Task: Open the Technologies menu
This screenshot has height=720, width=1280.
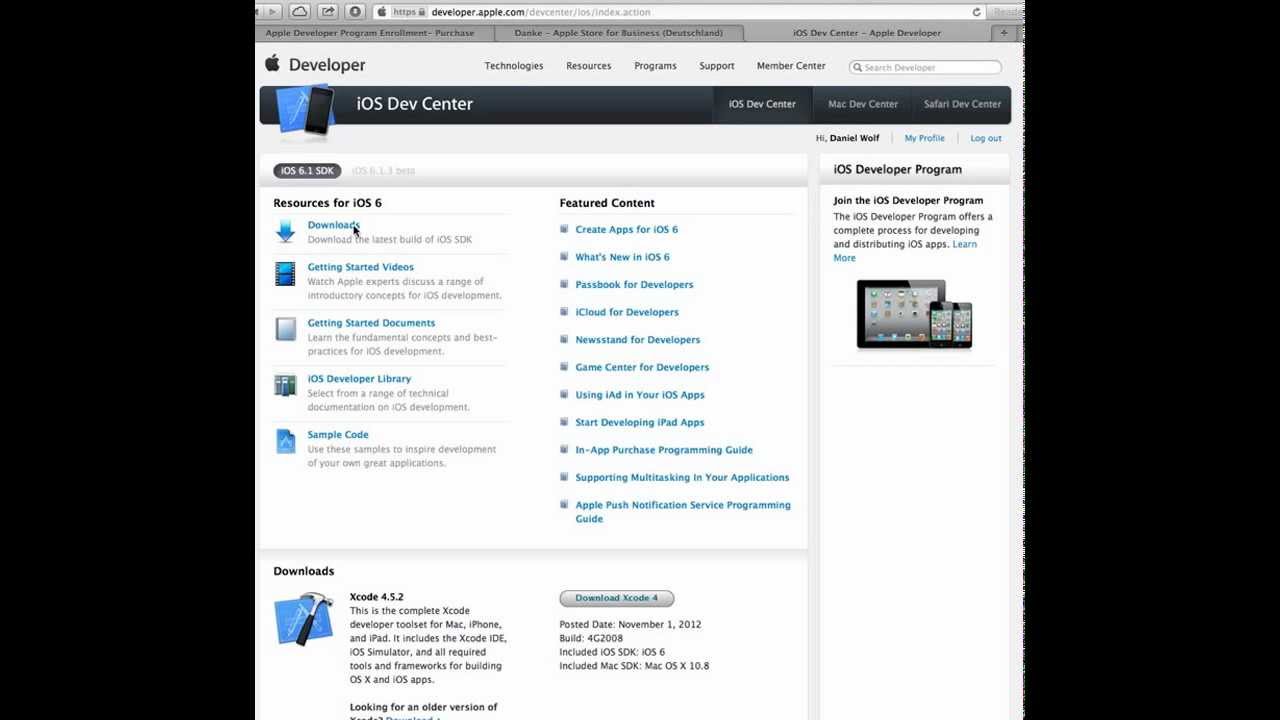Action: [x=514, y=66]
